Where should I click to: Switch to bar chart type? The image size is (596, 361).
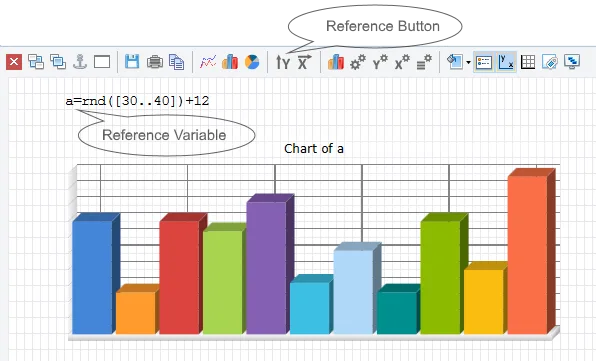click(x=230, y=62)
